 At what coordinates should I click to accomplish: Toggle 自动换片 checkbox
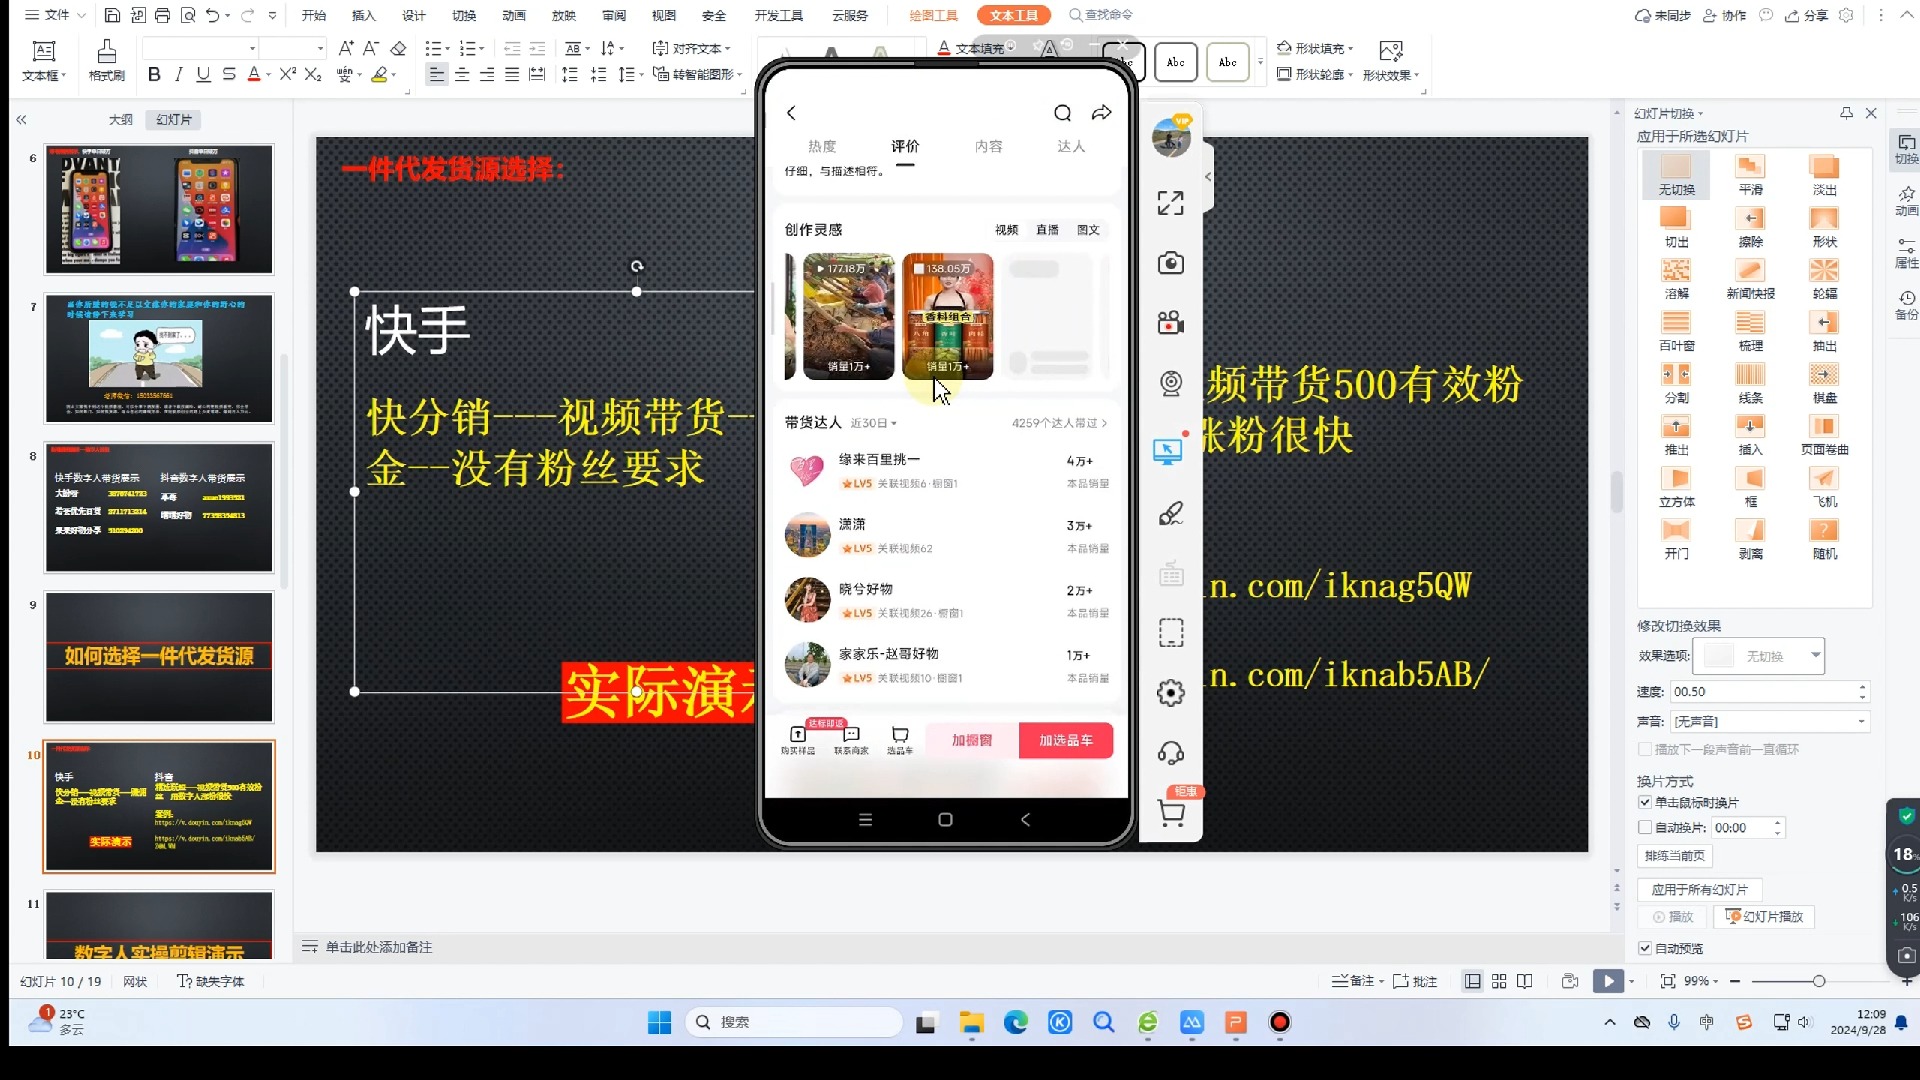(x=1645, y=827)
